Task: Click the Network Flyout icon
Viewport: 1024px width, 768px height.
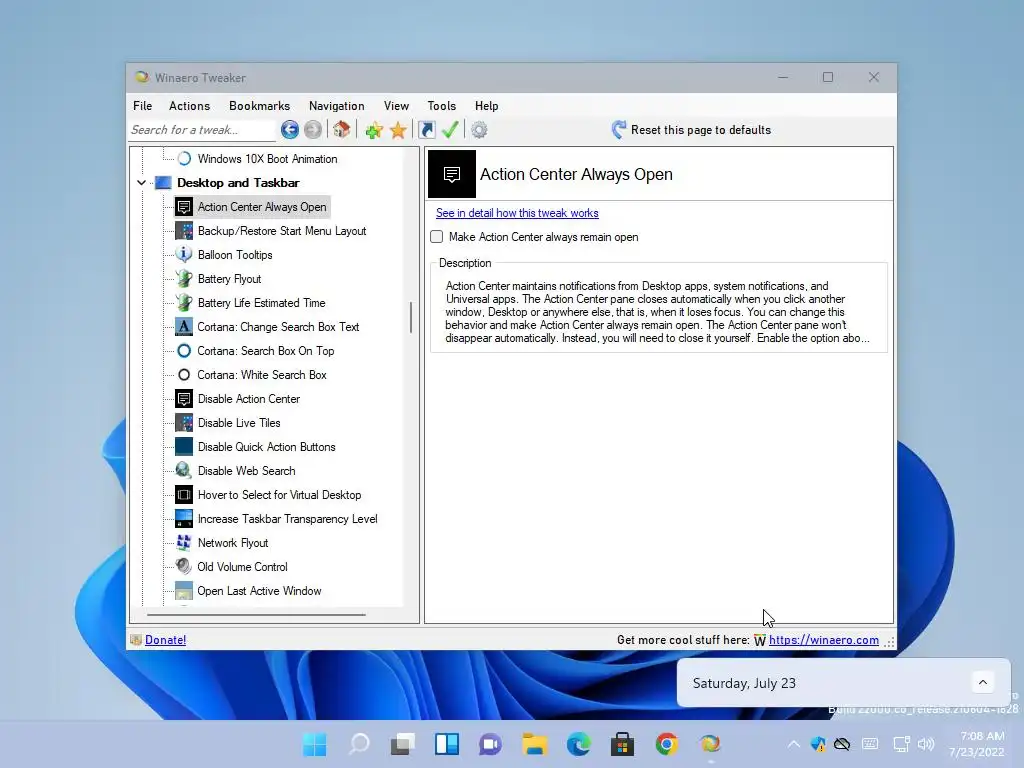Action: (x=184, y=543)
